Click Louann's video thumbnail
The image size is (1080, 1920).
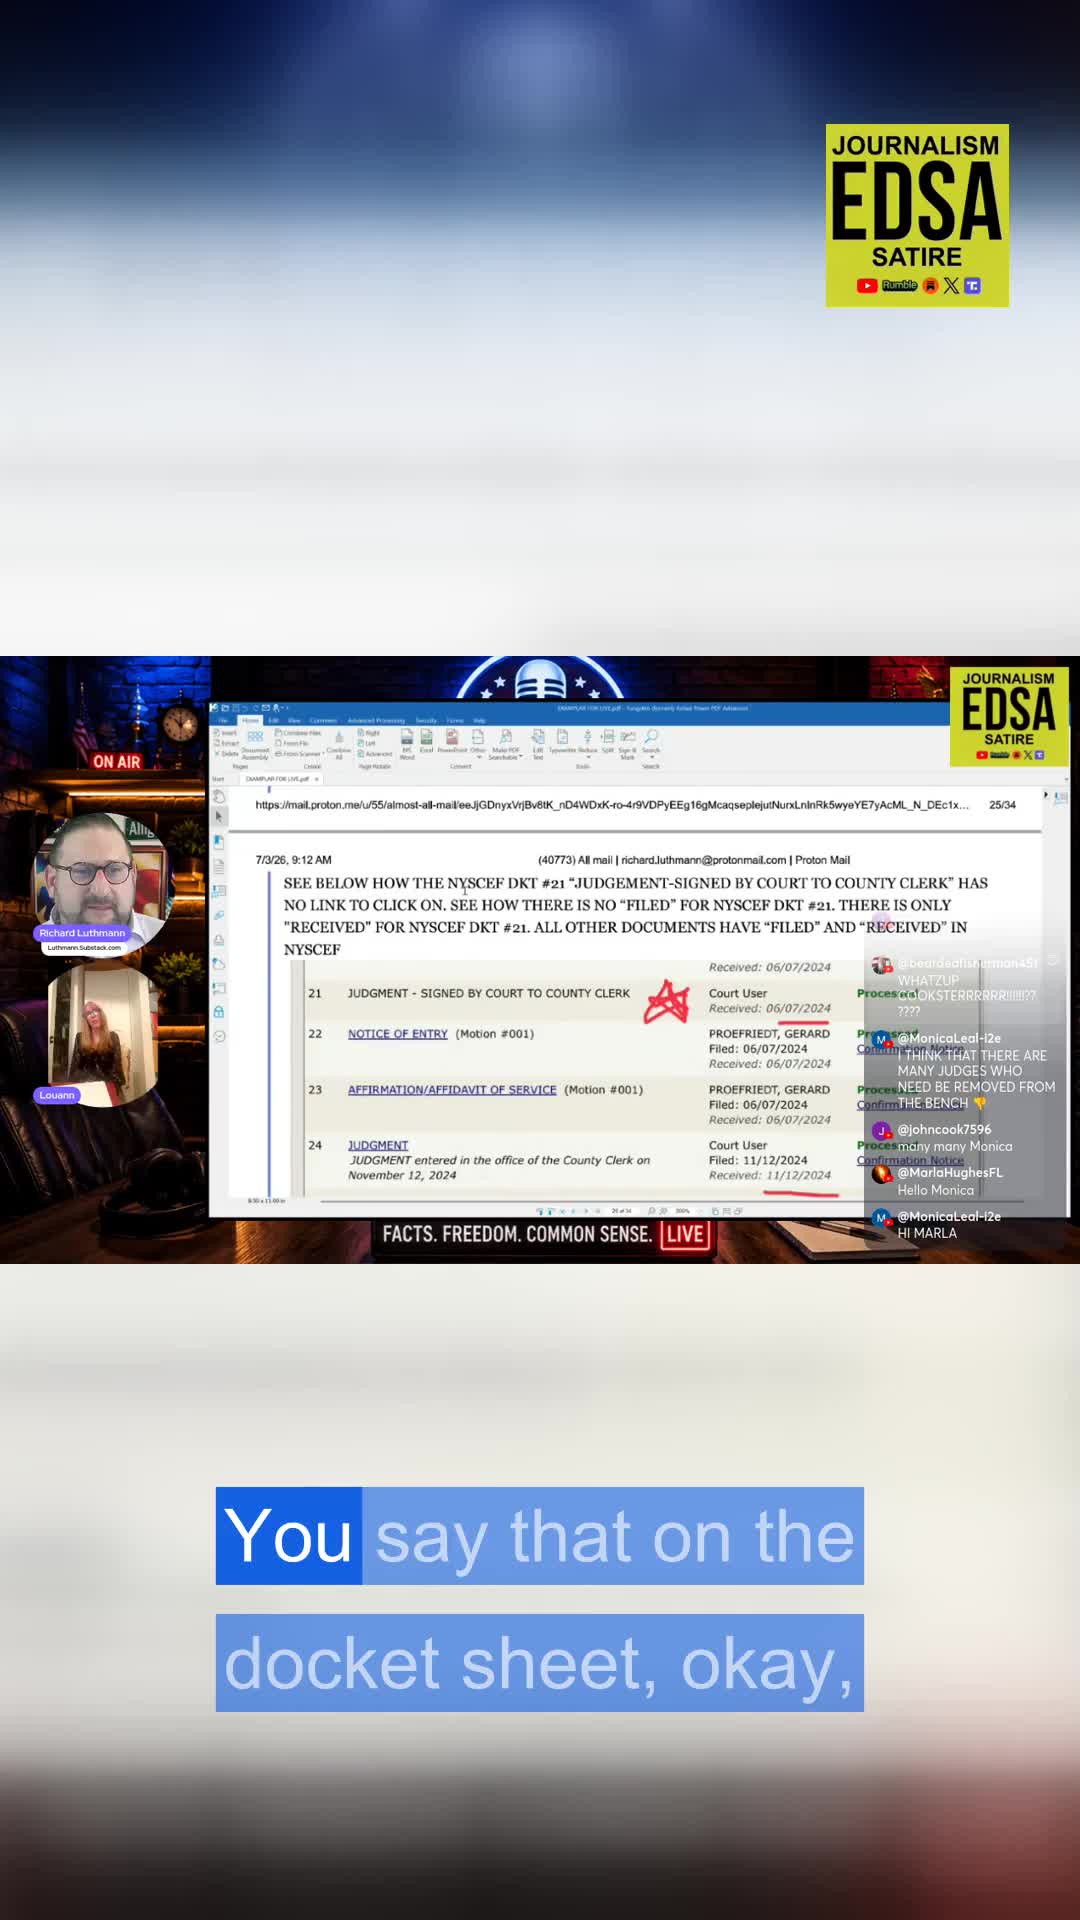(103, 1033)
